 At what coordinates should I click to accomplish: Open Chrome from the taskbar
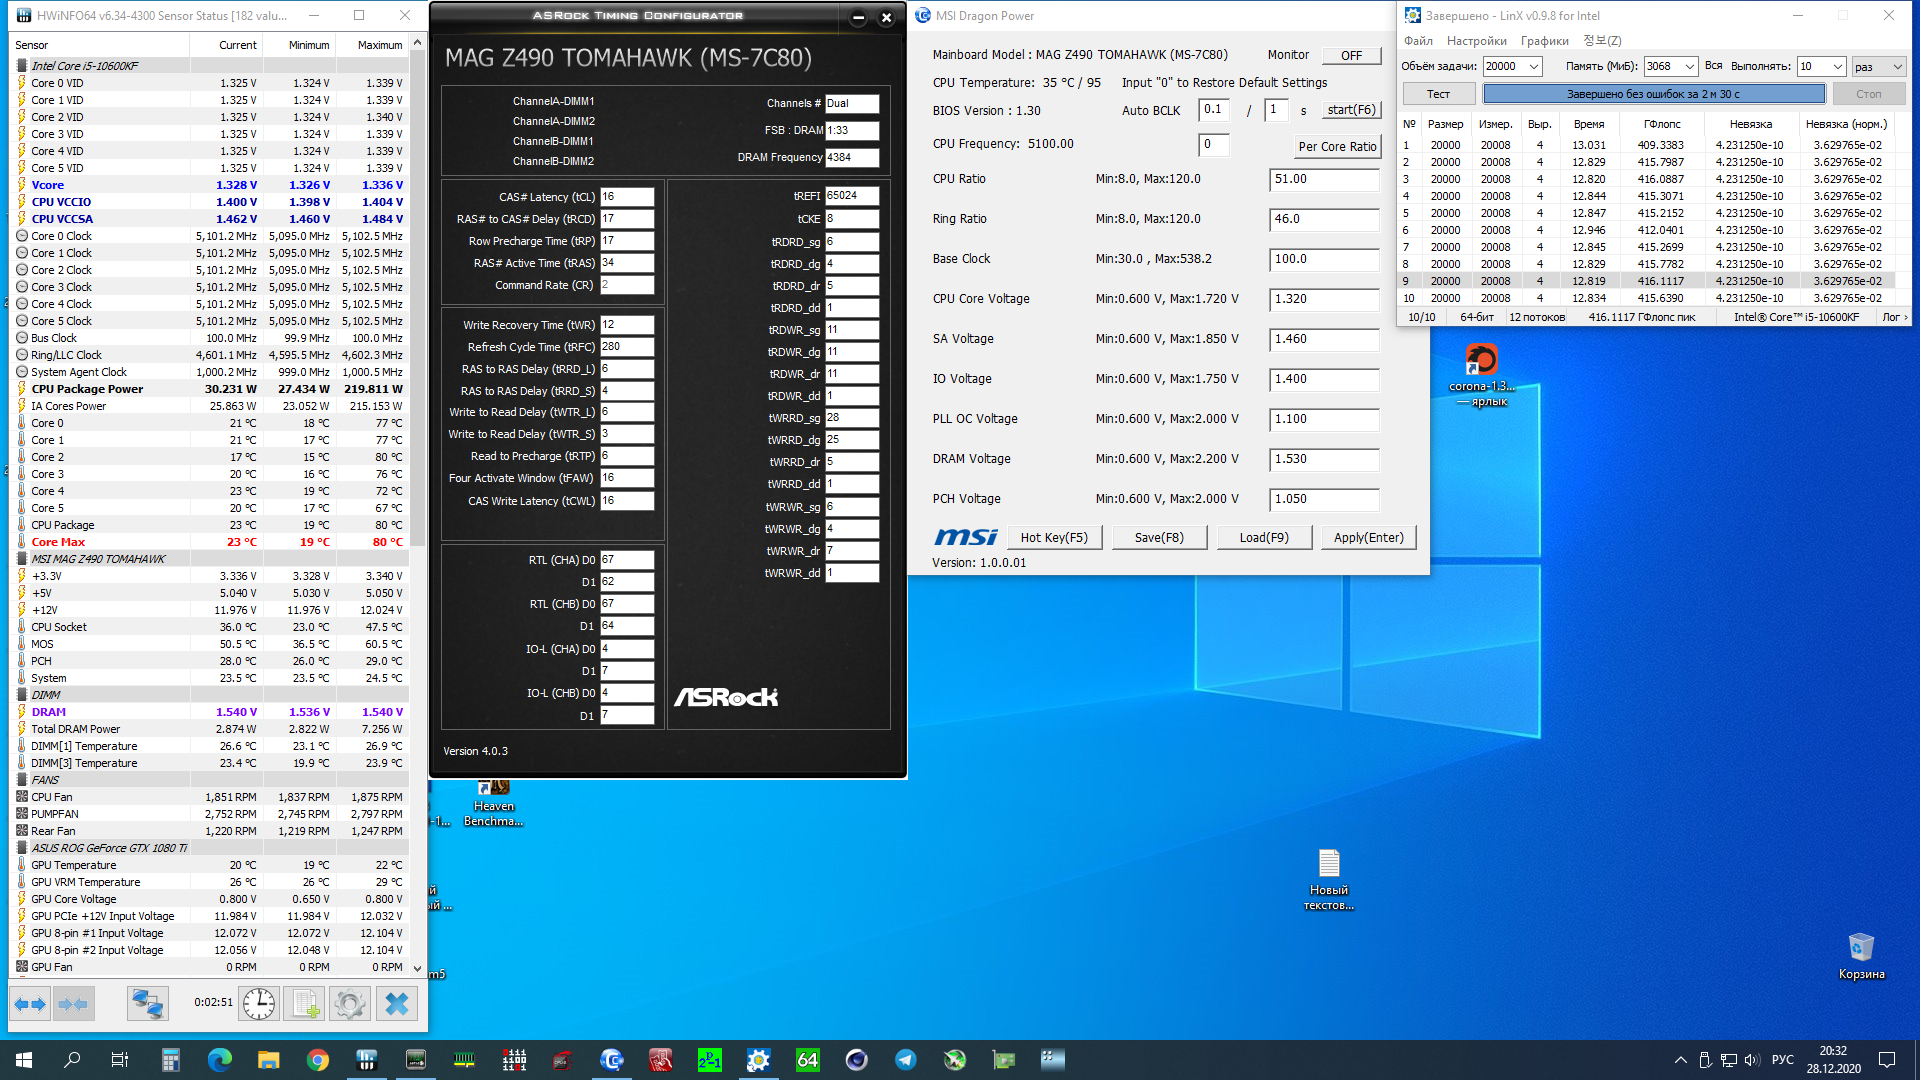tap(318, 1060)
